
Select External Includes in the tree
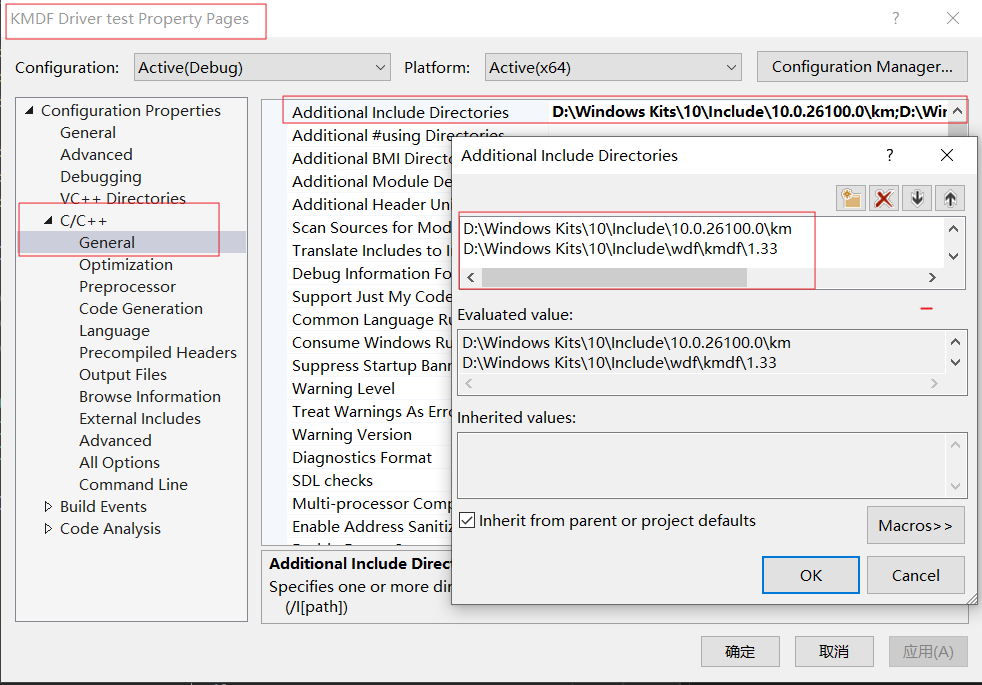pyautogui.click(x=140, y=418)
